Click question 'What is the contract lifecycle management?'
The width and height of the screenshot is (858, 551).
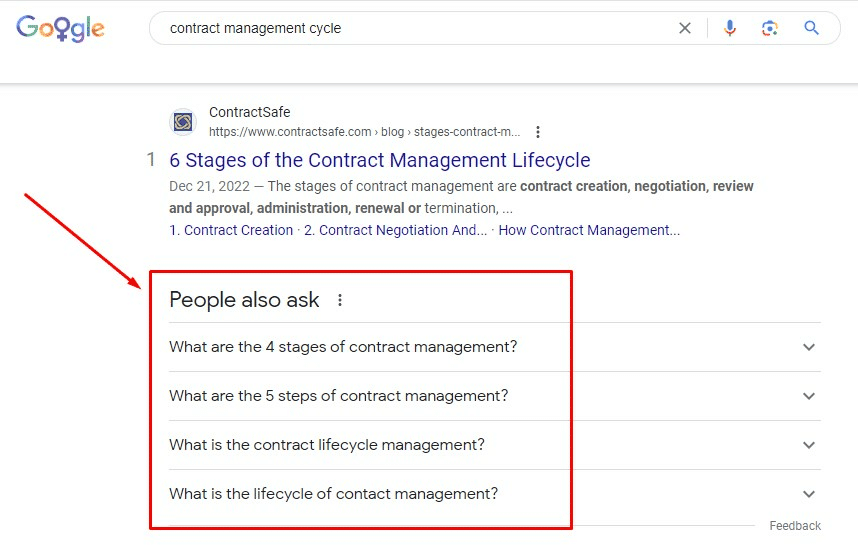coord(327,445)
